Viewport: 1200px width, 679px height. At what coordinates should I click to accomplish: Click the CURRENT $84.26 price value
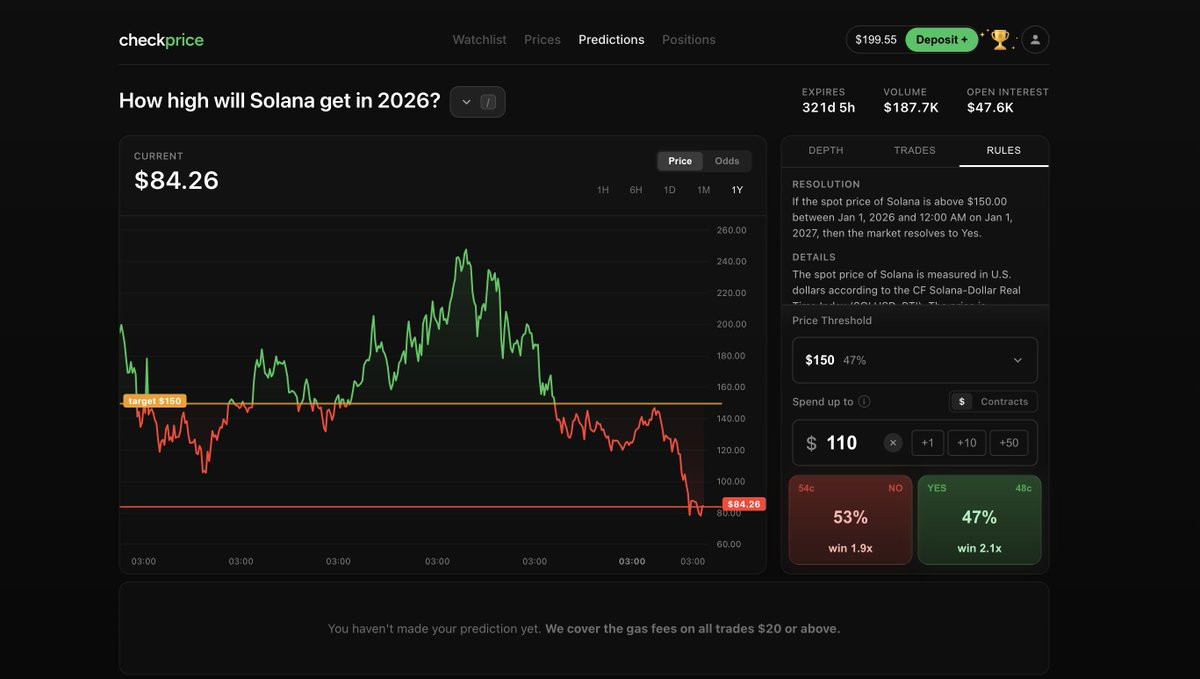(x=176, y=181)
